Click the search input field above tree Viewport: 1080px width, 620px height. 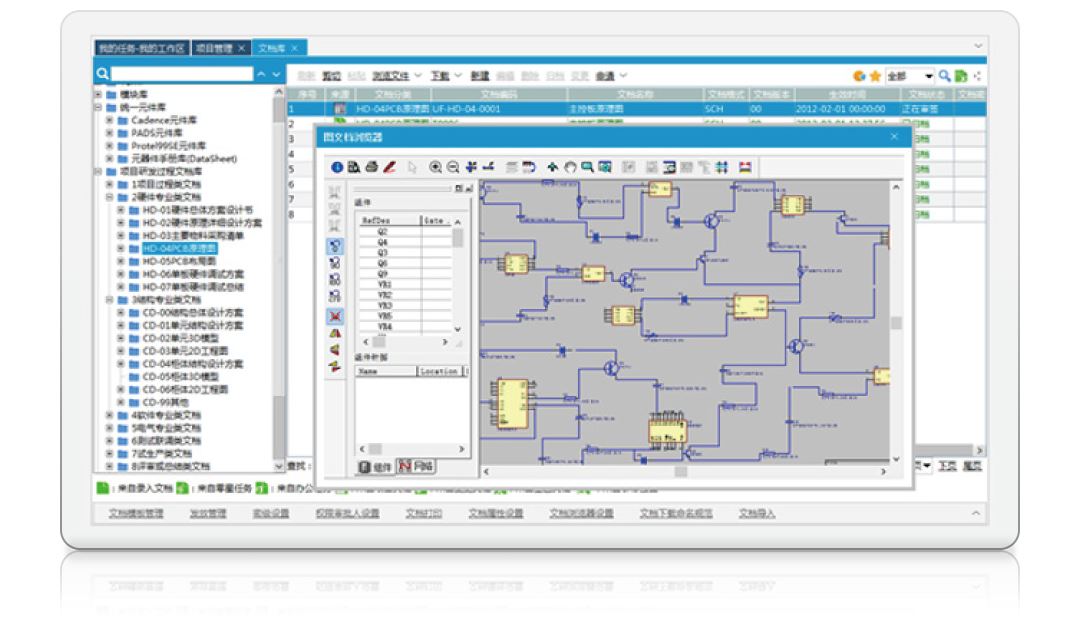[182, 74]
